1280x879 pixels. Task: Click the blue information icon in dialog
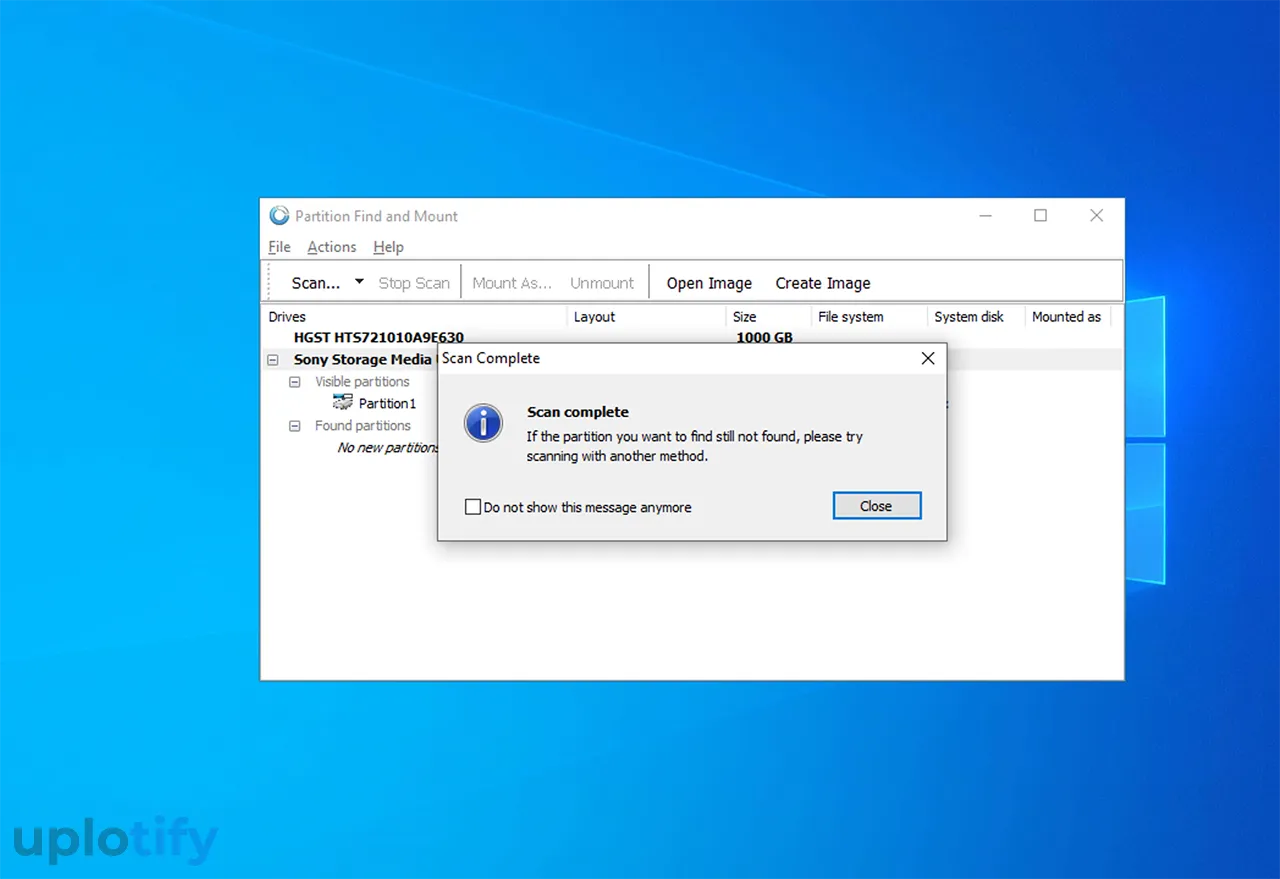click(483, 423)
